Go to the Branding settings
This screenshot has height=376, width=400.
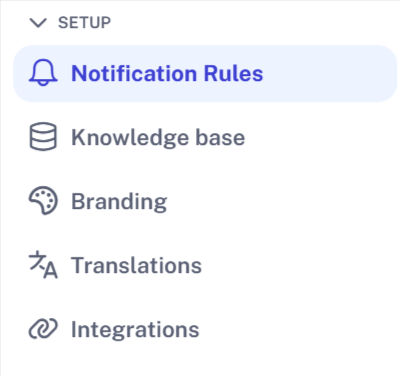pyautogui.click(x=205, y=201)
